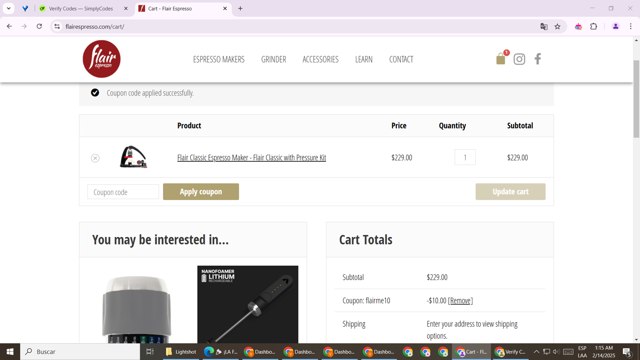Open a new browser tab
The width and height of the screenshot is (640, 360).
(x=240, y=8)
